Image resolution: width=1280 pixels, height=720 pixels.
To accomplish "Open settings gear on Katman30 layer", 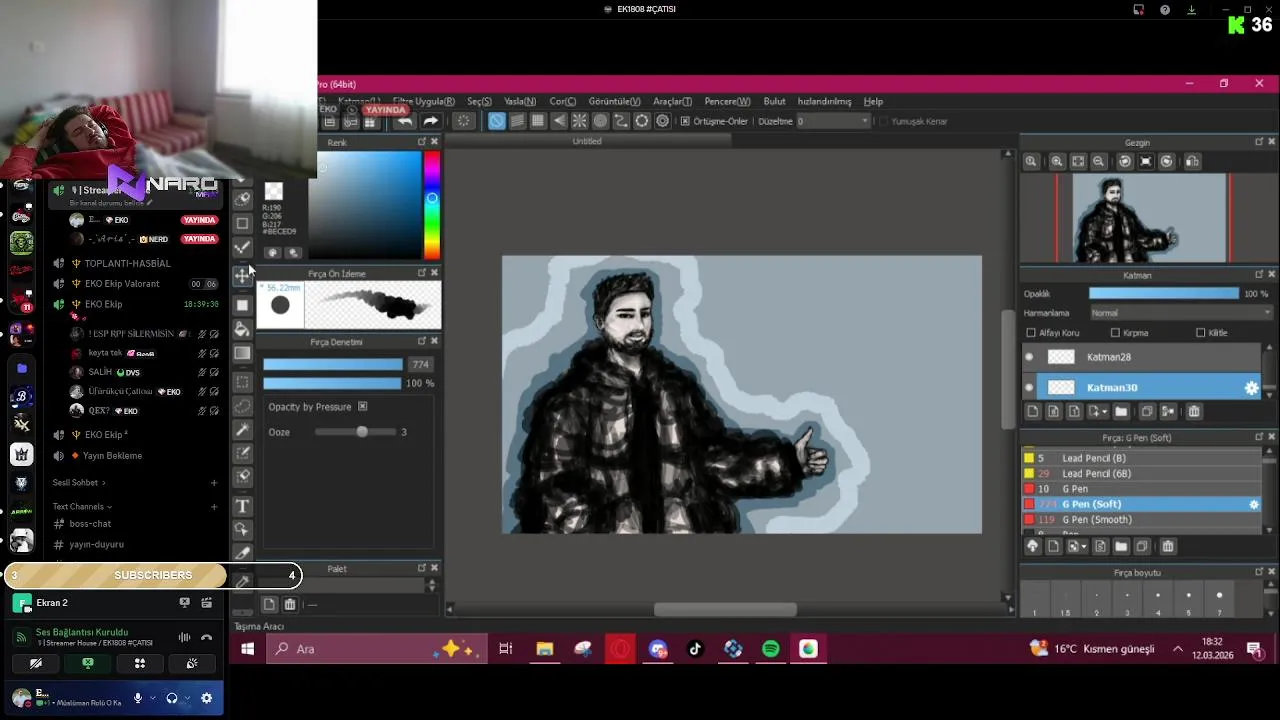I will tap(1251, 388).
